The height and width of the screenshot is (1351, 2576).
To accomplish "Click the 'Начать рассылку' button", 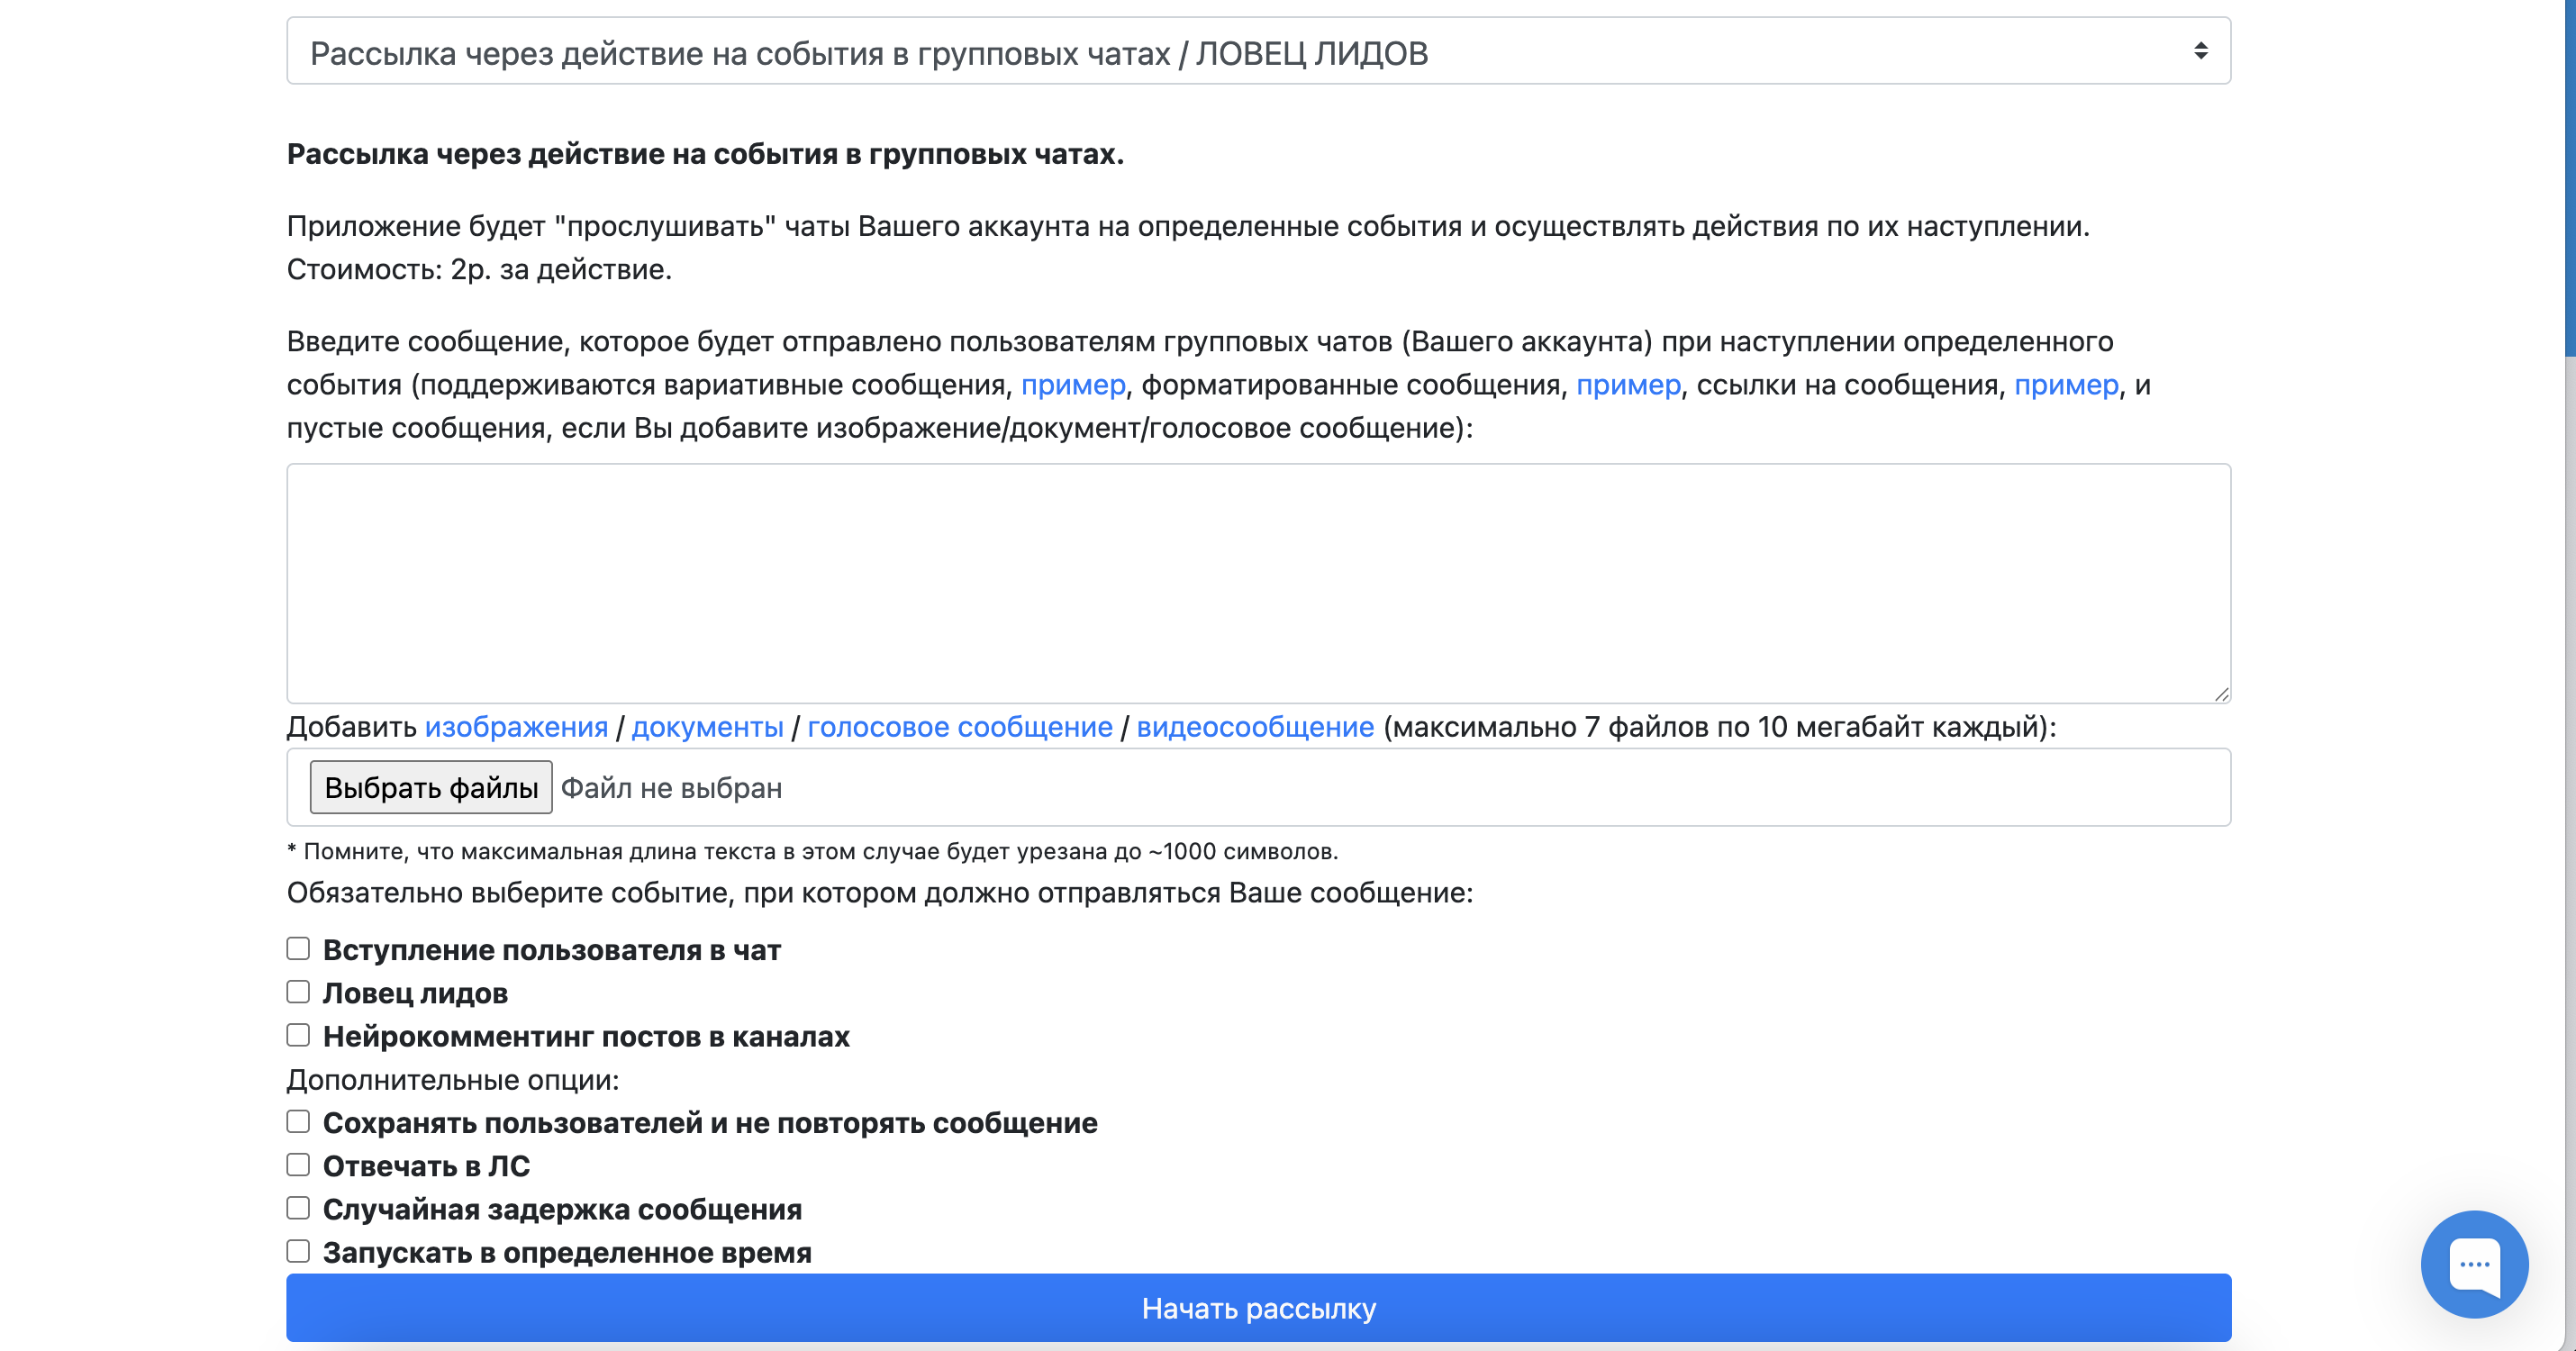I will pos(1258,1307).
